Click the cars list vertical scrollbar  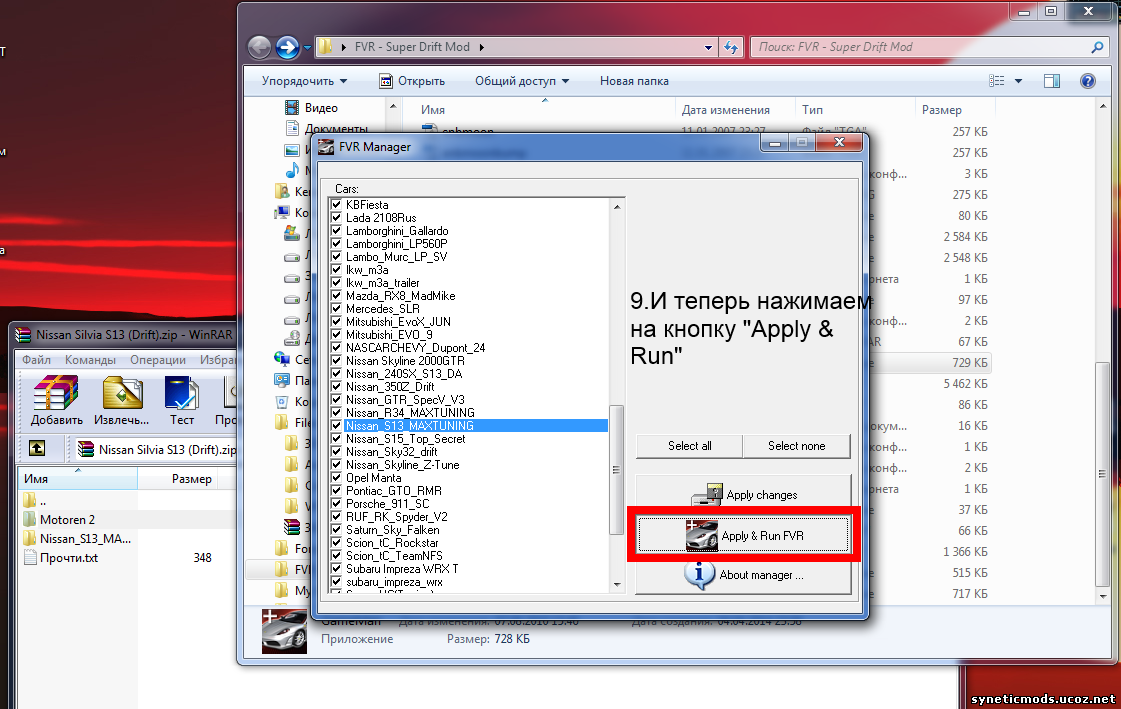617,460
